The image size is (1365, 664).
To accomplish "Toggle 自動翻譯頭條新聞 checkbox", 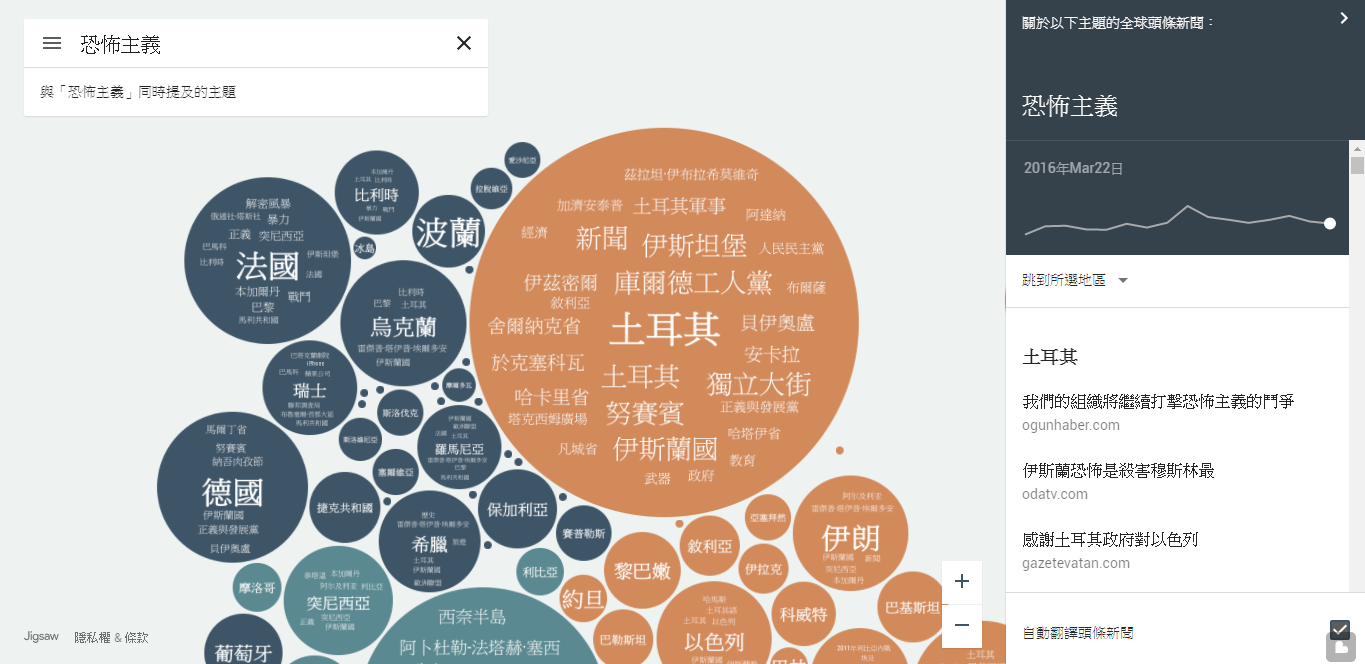I will 1340,630.
